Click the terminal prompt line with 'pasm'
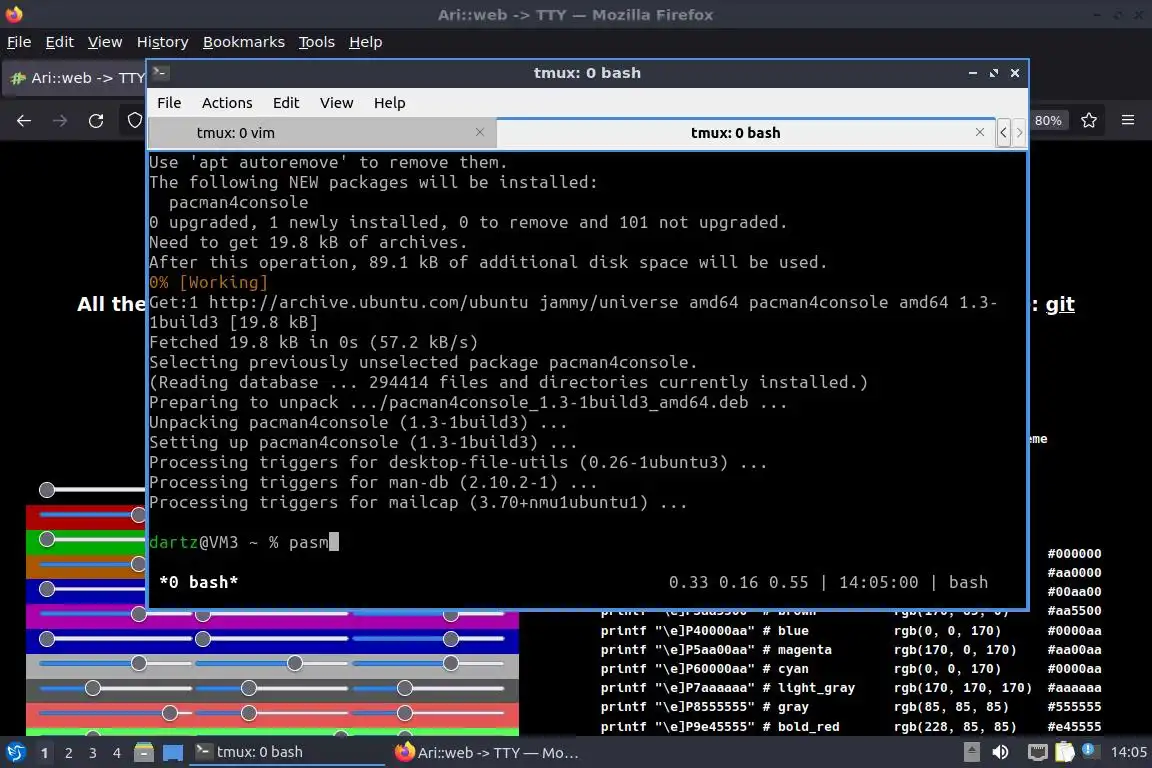 [244, 542]
